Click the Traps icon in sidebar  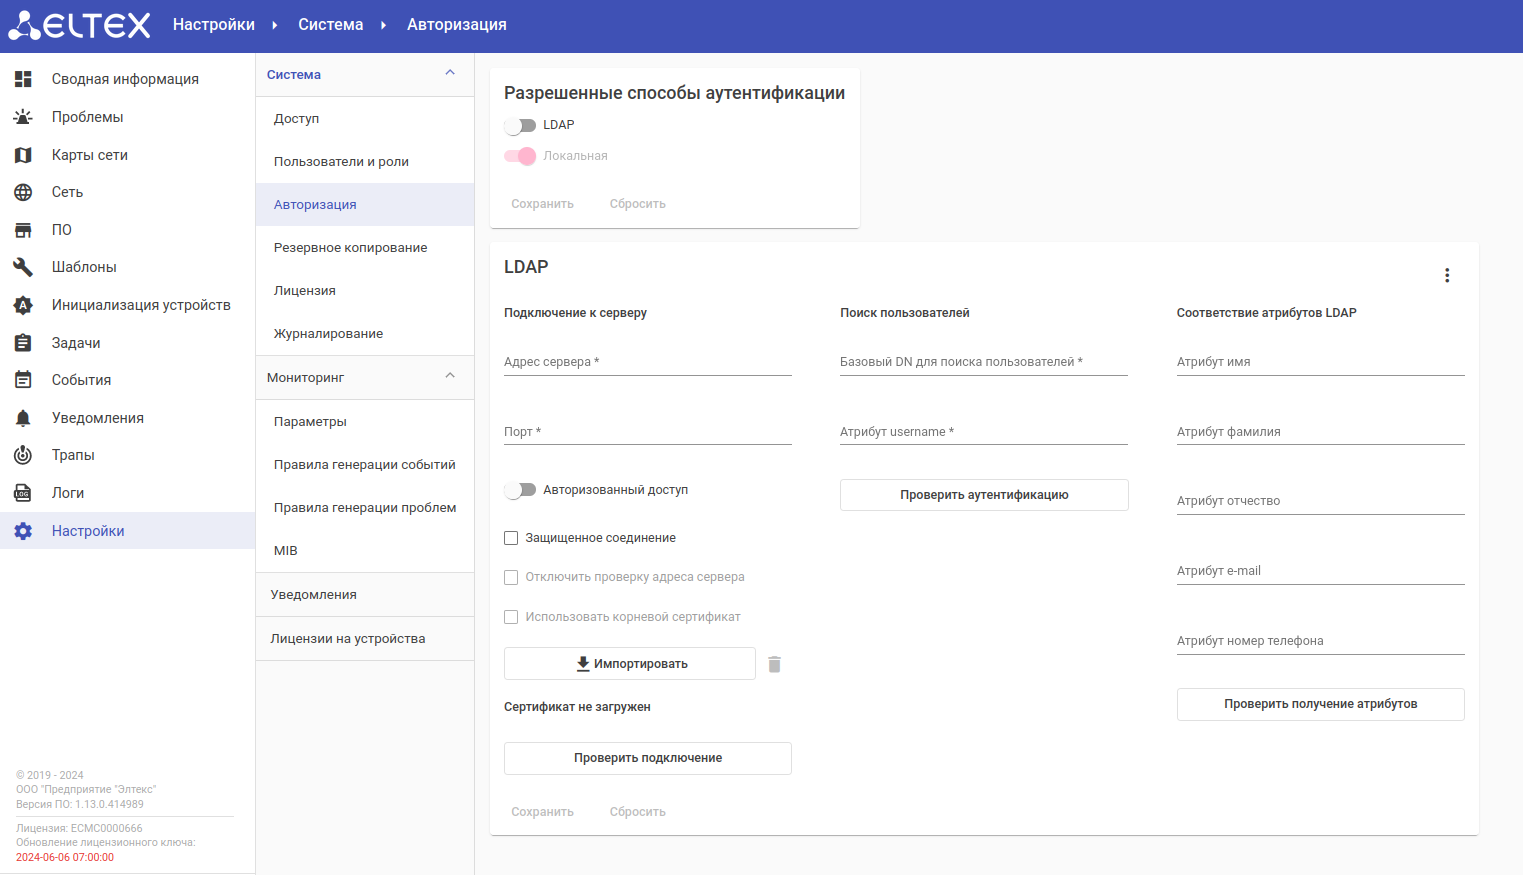23,455
